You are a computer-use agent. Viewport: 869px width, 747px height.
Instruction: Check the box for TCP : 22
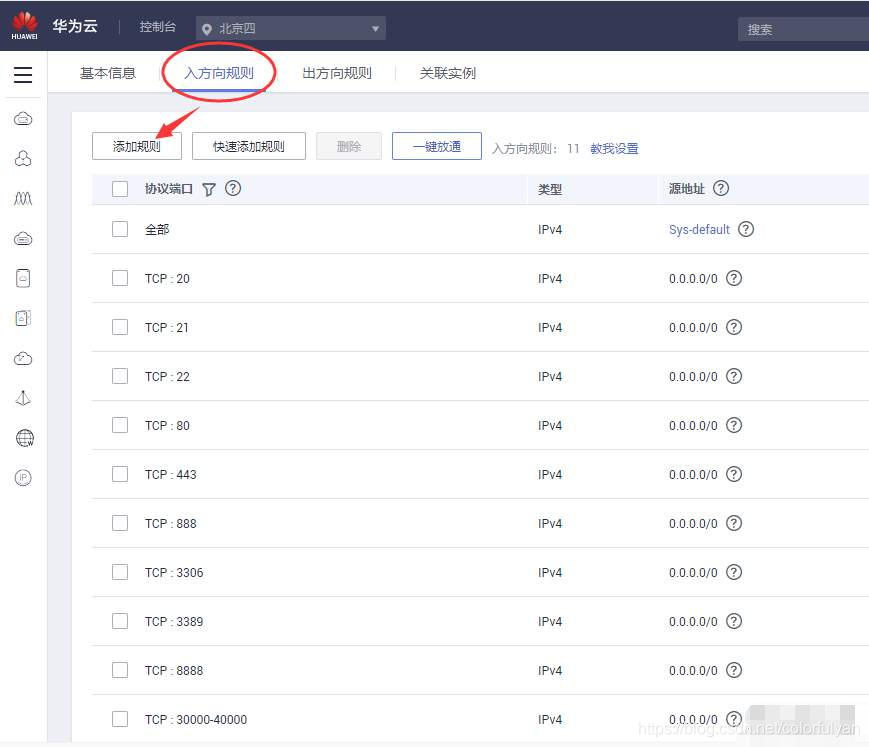[x=120, y=376]
